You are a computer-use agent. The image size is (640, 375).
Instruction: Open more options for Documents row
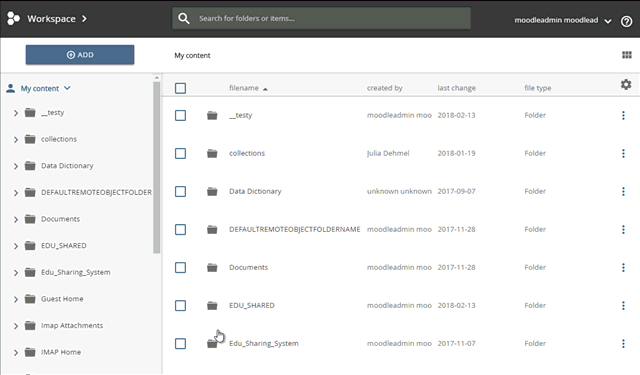click(x=623, y=267)
